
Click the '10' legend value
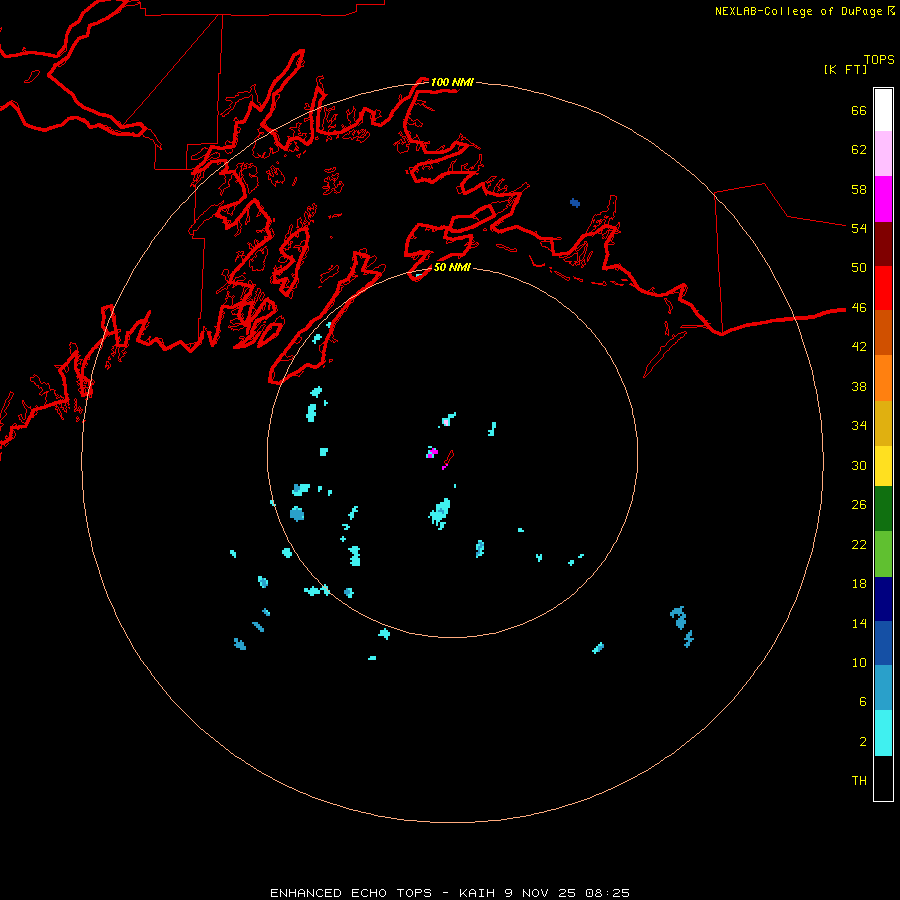tap(859, 662)
